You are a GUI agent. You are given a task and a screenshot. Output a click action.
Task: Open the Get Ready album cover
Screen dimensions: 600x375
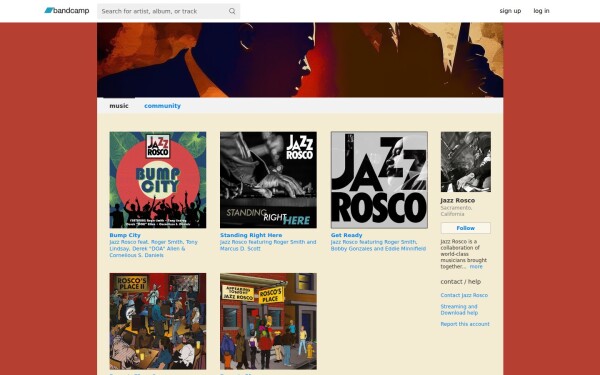pos(379,180)
